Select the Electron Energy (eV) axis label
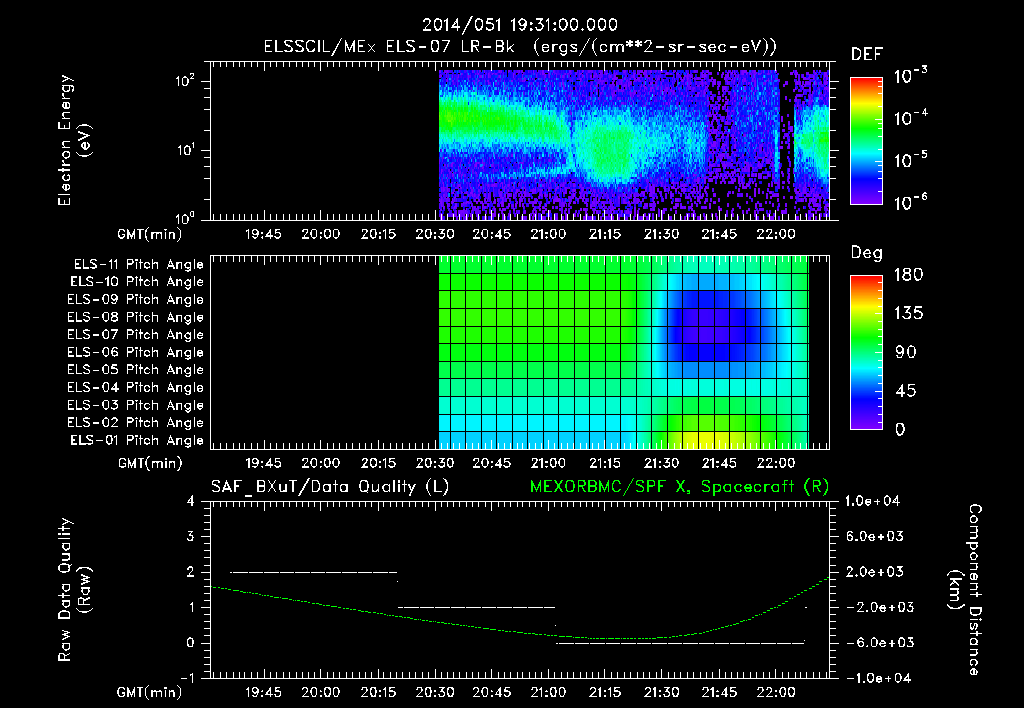The height and width of the screenshot is (708, 1024). coord(74,140)
